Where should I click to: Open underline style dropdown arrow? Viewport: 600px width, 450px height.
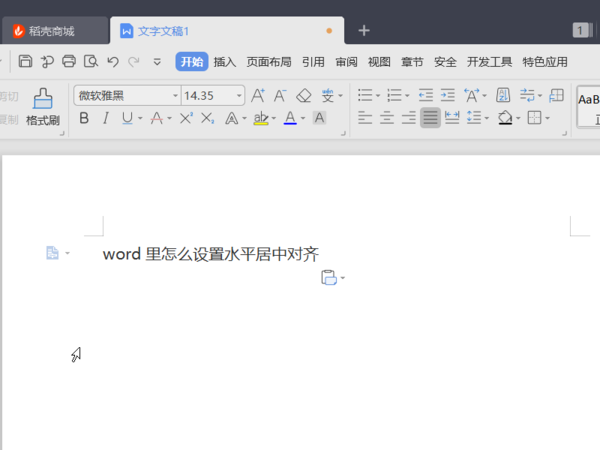tap(140, 118)
